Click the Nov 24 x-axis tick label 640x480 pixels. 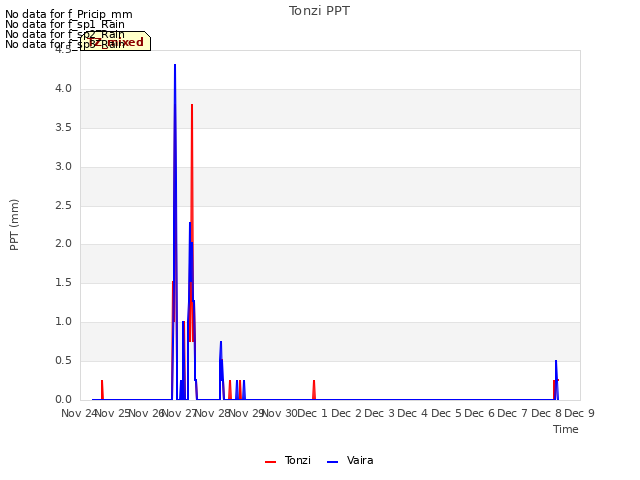tap(79, 413)
